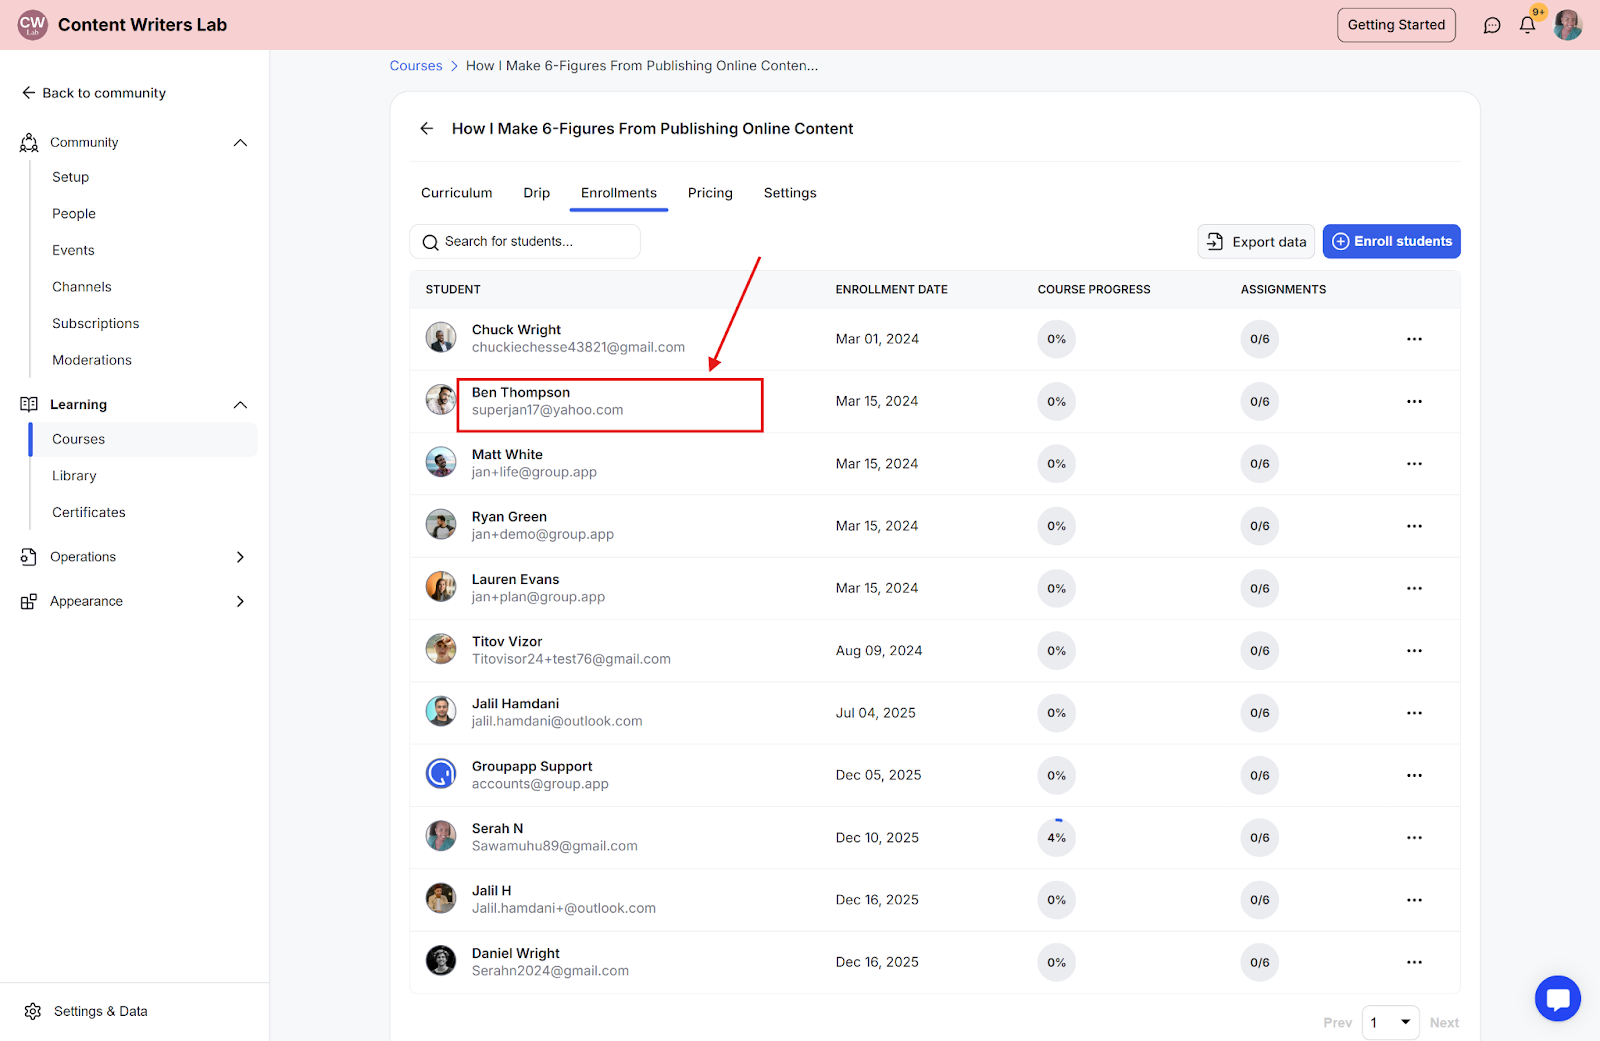Open People in the Community sidebar
Image resolution: width=1600 pixels, height=1041 pixels.
click(x=74, y=214)
